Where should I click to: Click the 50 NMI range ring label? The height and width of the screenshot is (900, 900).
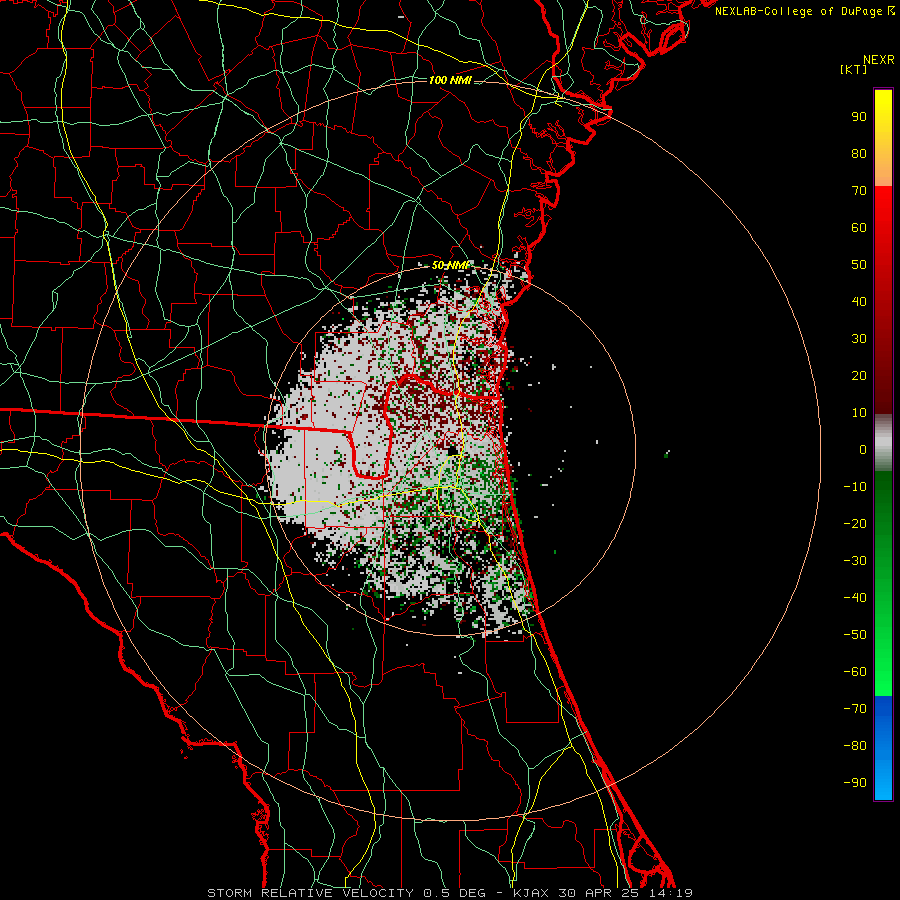coord(451,265)
